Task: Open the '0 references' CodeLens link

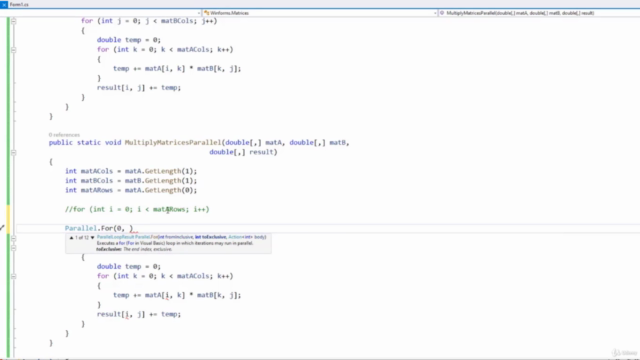Action: coord(64,135)
